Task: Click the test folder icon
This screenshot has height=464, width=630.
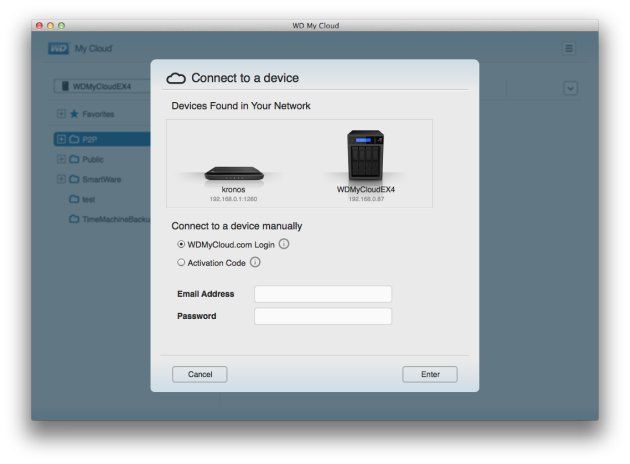Action: coord(74,199)
